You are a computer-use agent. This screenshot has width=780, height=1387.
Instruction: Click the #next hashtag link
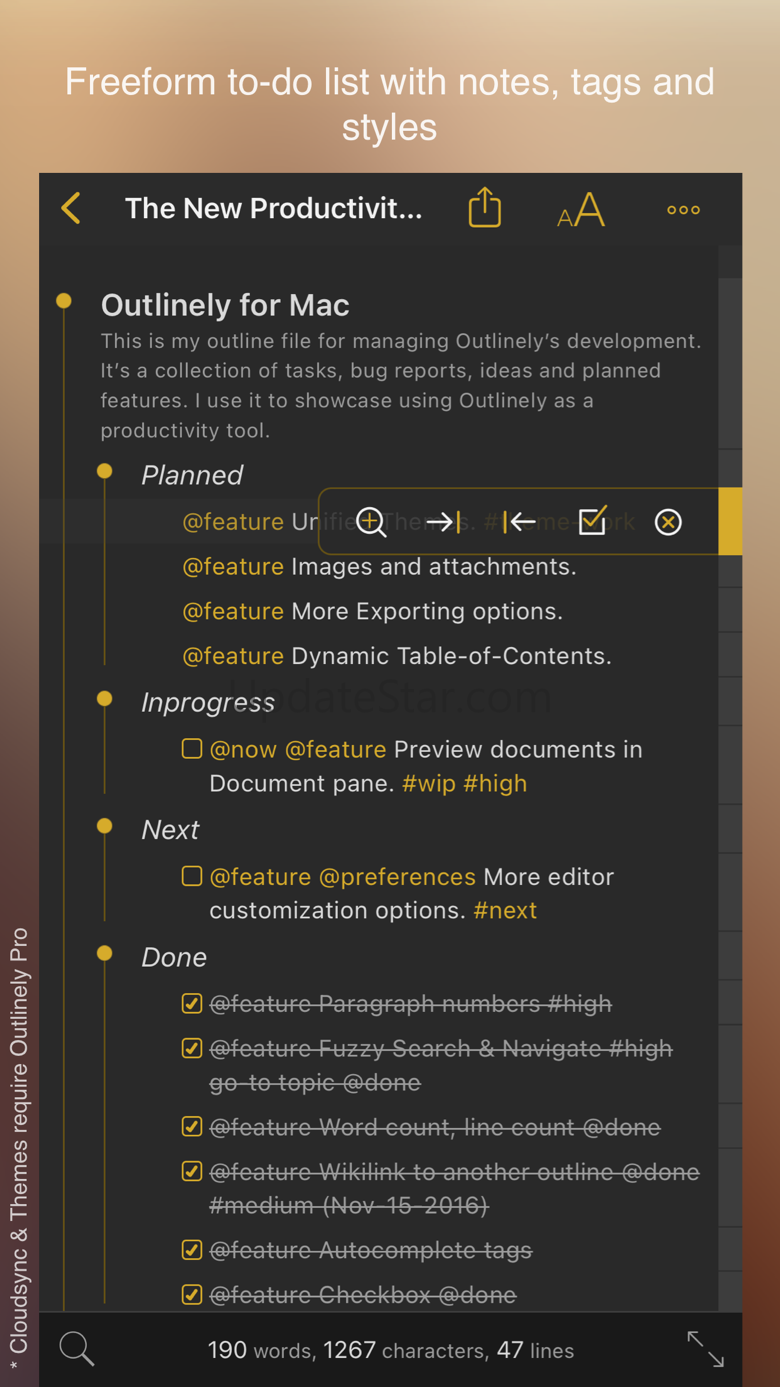(505, 910)
